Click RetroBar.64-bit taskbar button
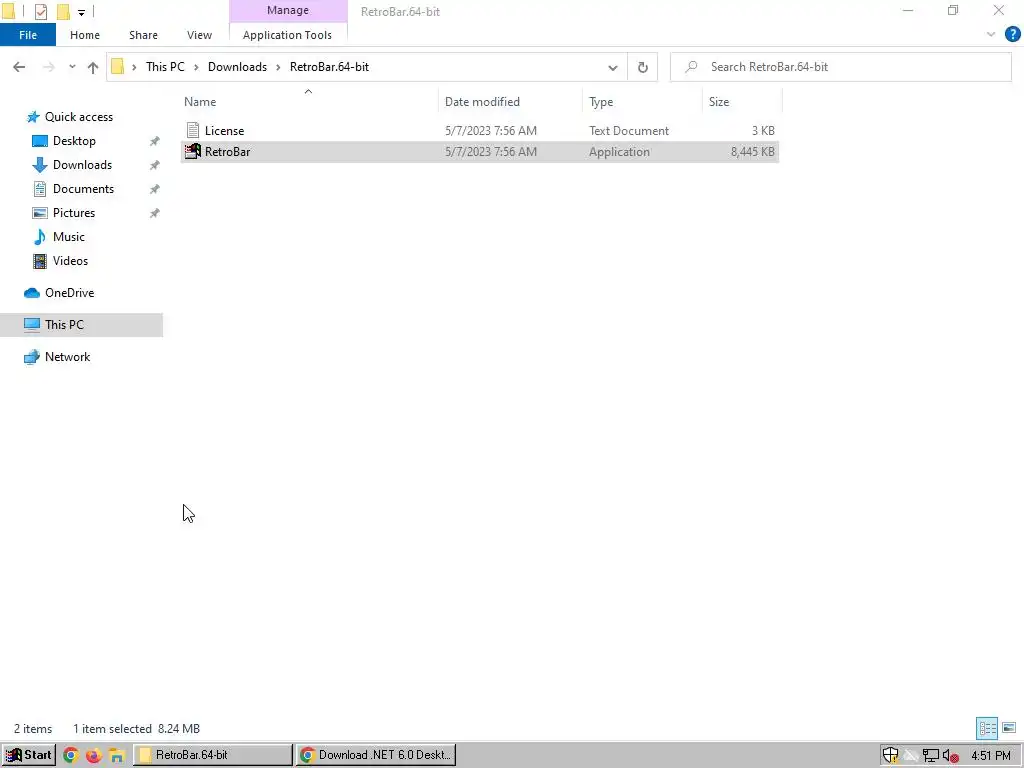Image resolution: width=1024 pixels, height=768 pixels. [213, 755]
